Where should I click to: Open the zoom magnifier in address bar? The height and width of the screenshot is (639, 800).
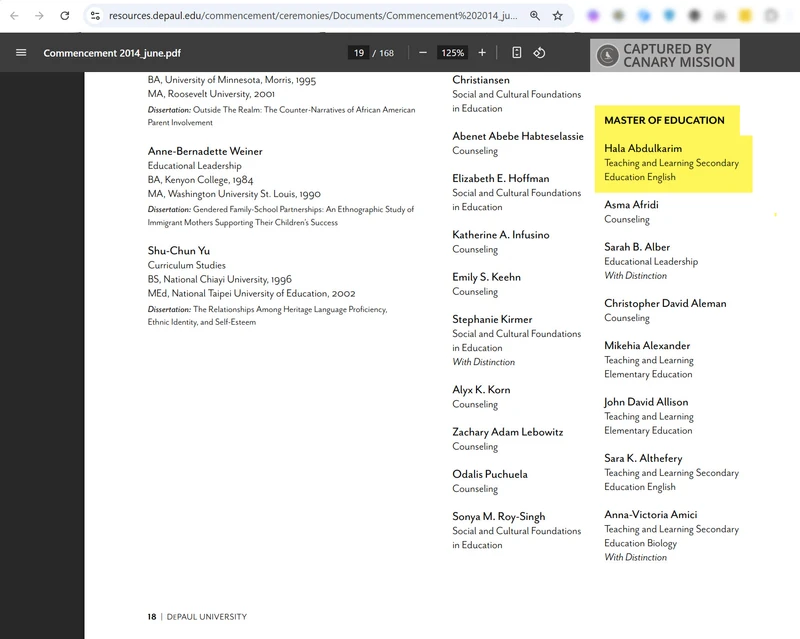(535, 16)
